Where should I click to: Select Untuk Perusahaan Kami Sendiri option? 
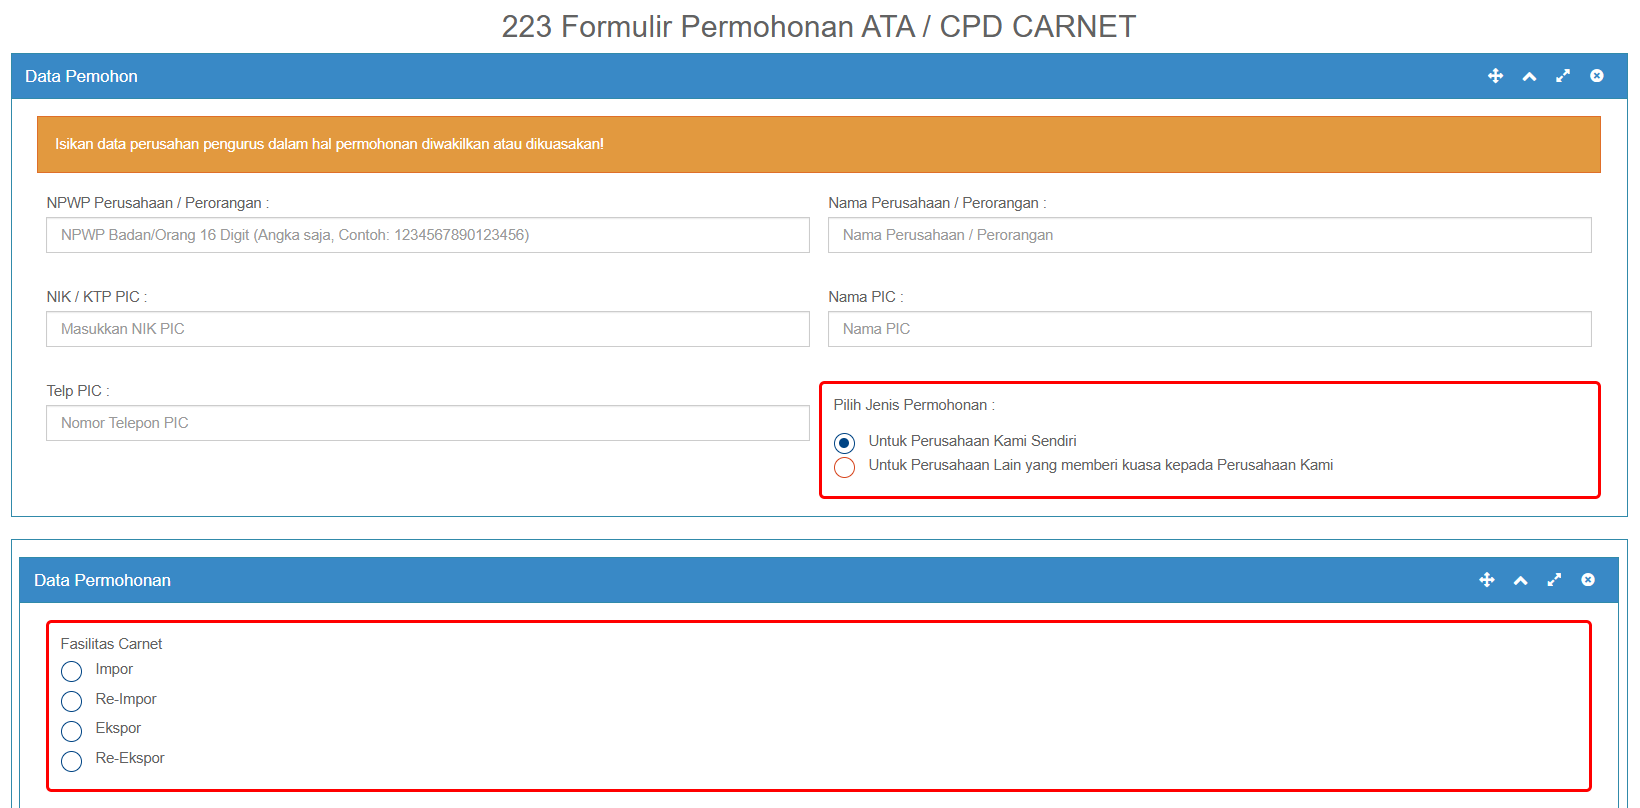pyautogui.click(x=845, y=443)
